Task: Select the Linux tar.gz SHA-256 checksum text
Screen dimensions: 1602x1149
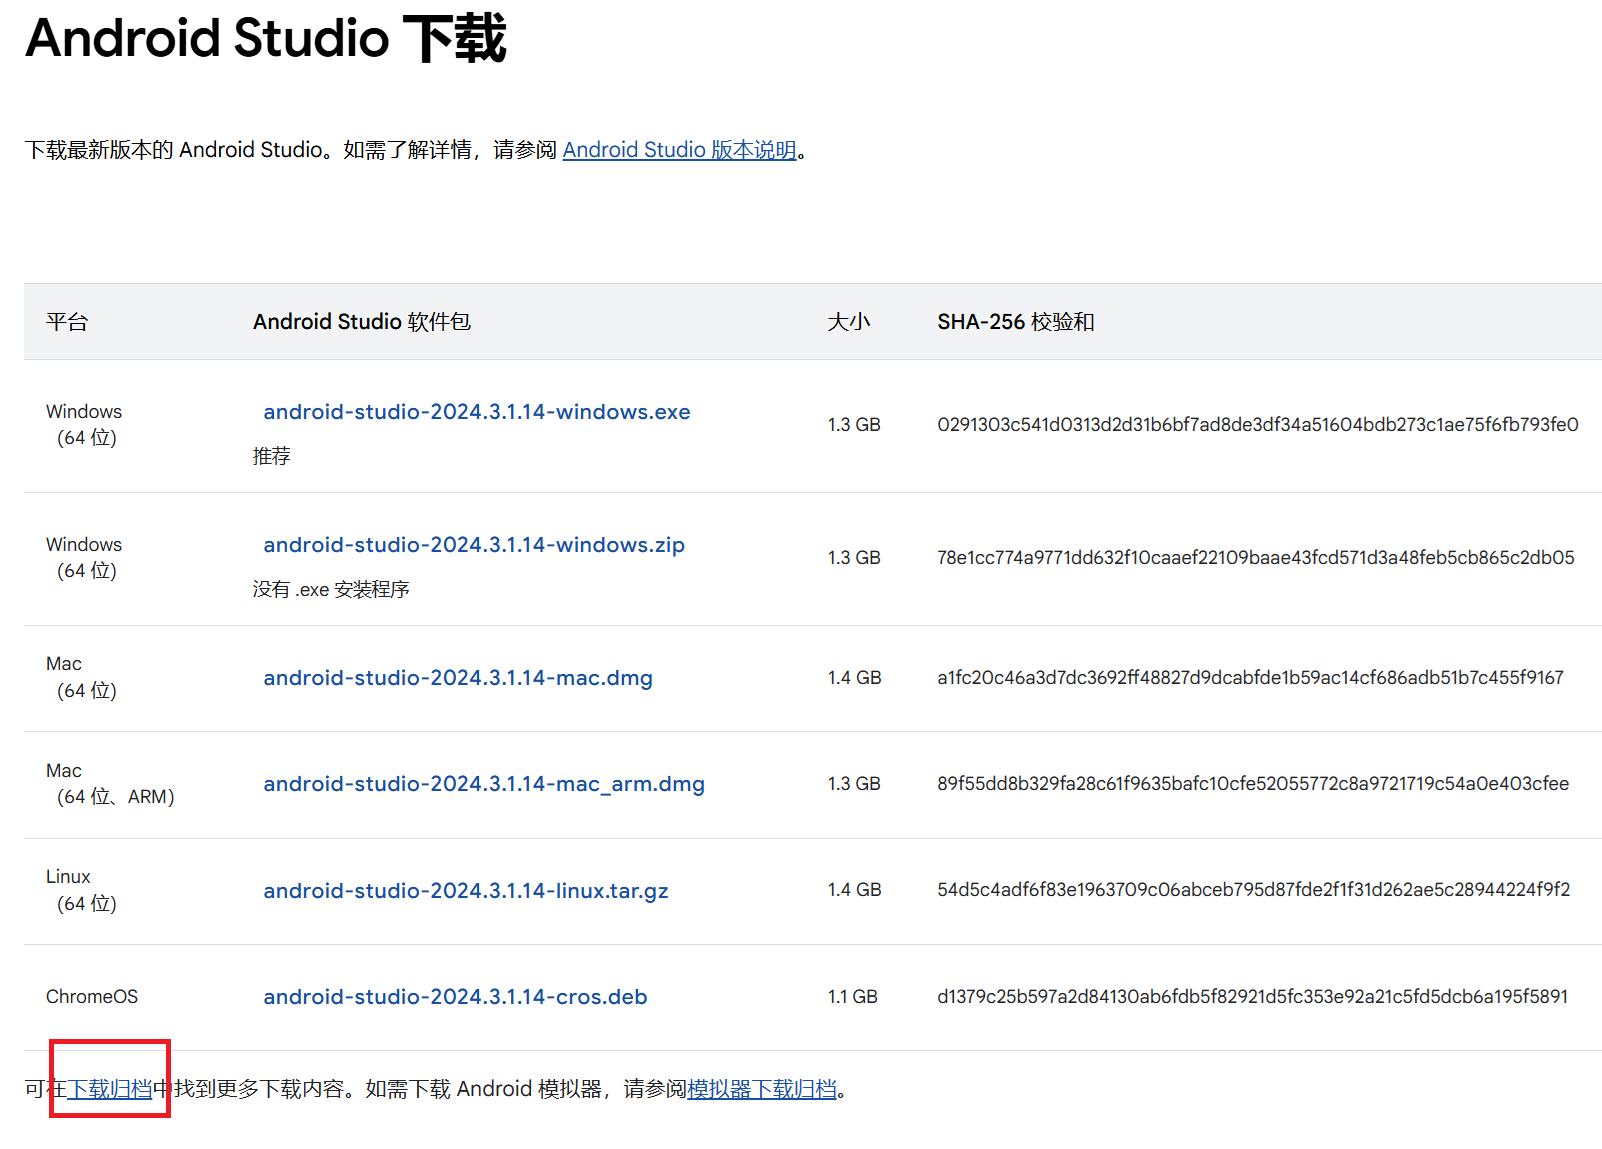Action: 1250,890
